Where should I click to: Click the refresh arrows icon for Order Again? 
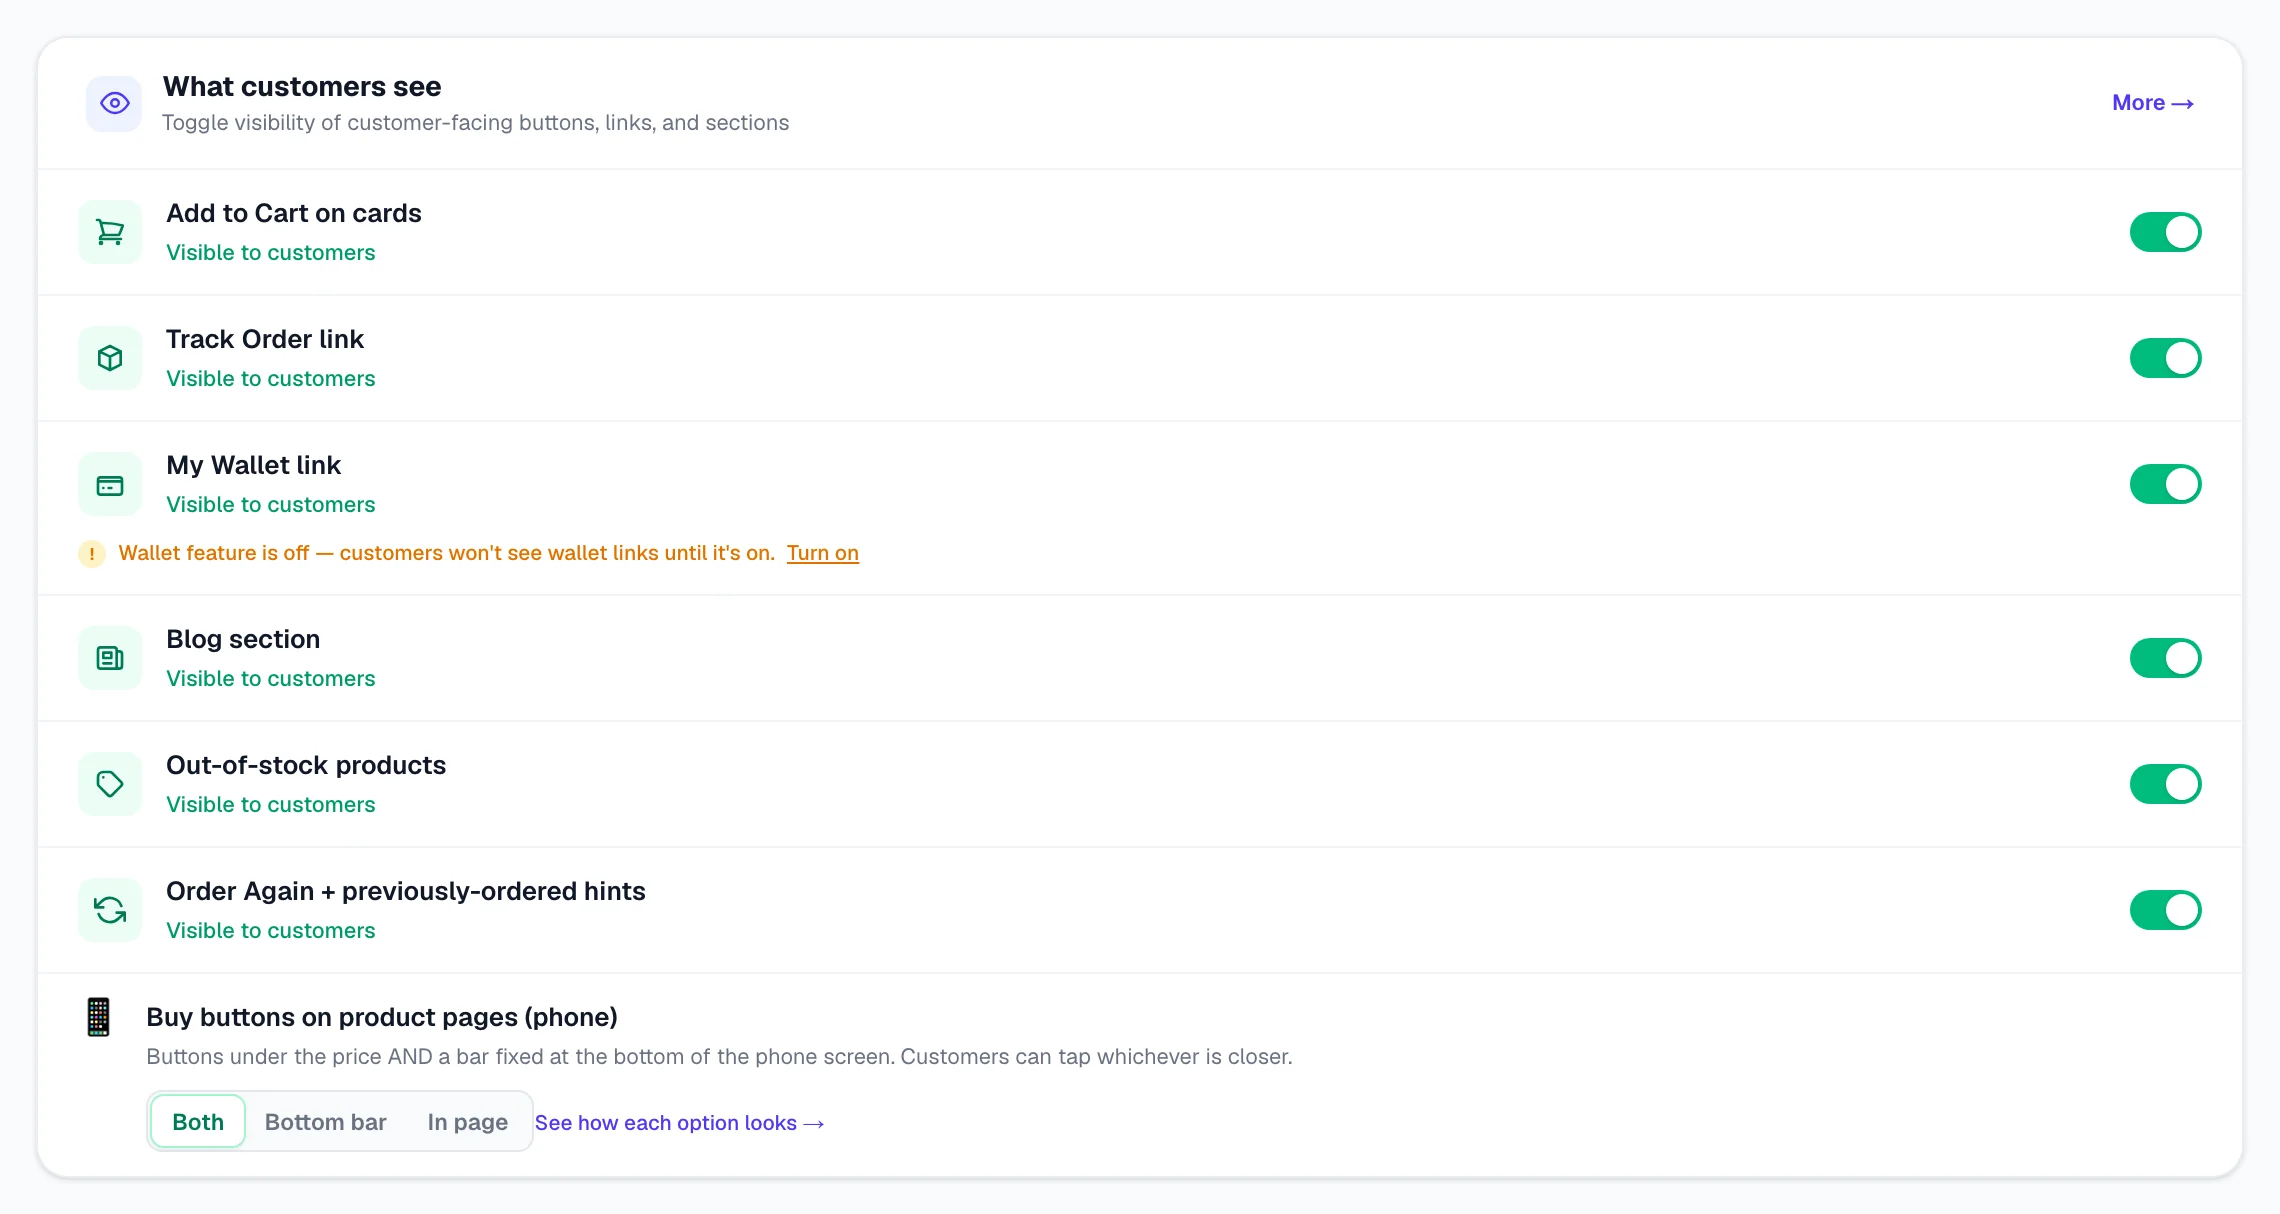[110, 910]
